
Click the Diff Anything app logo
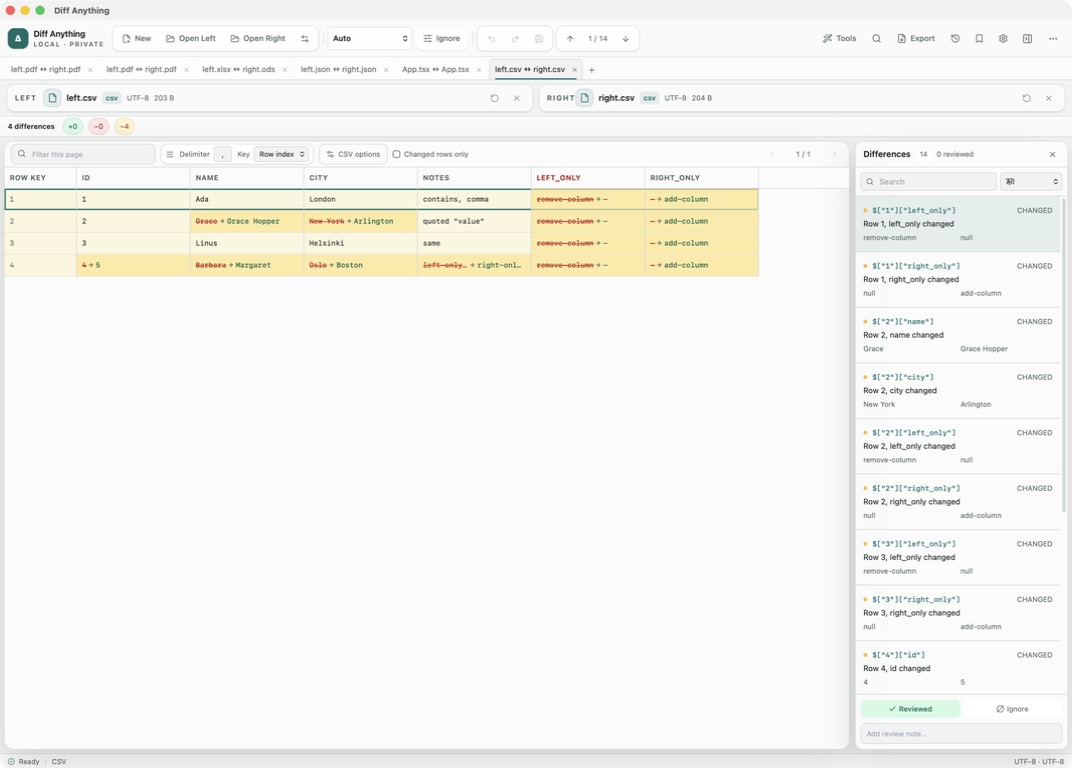click(18, 38)
